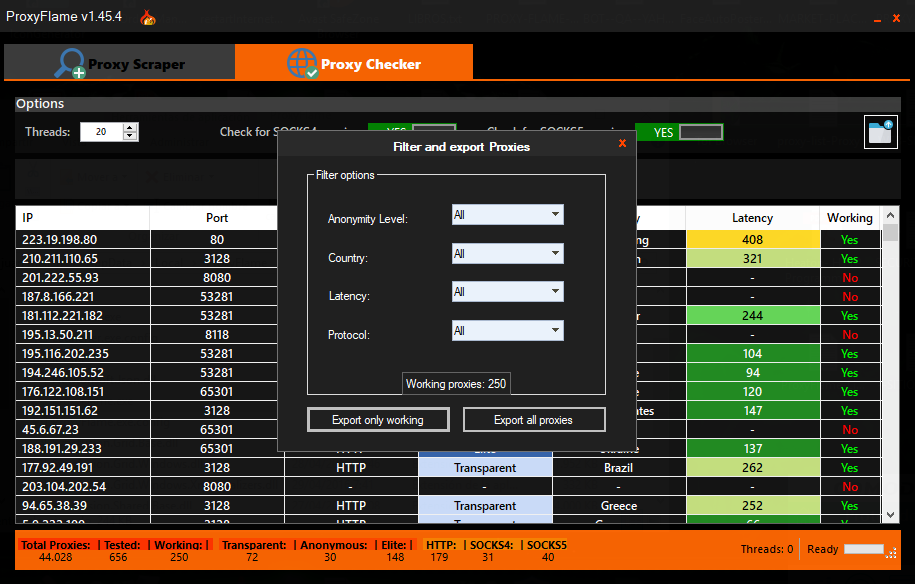Click the Export all proxies button
Viewport: 915px width, 584px height.
click(x=533, y=420)
